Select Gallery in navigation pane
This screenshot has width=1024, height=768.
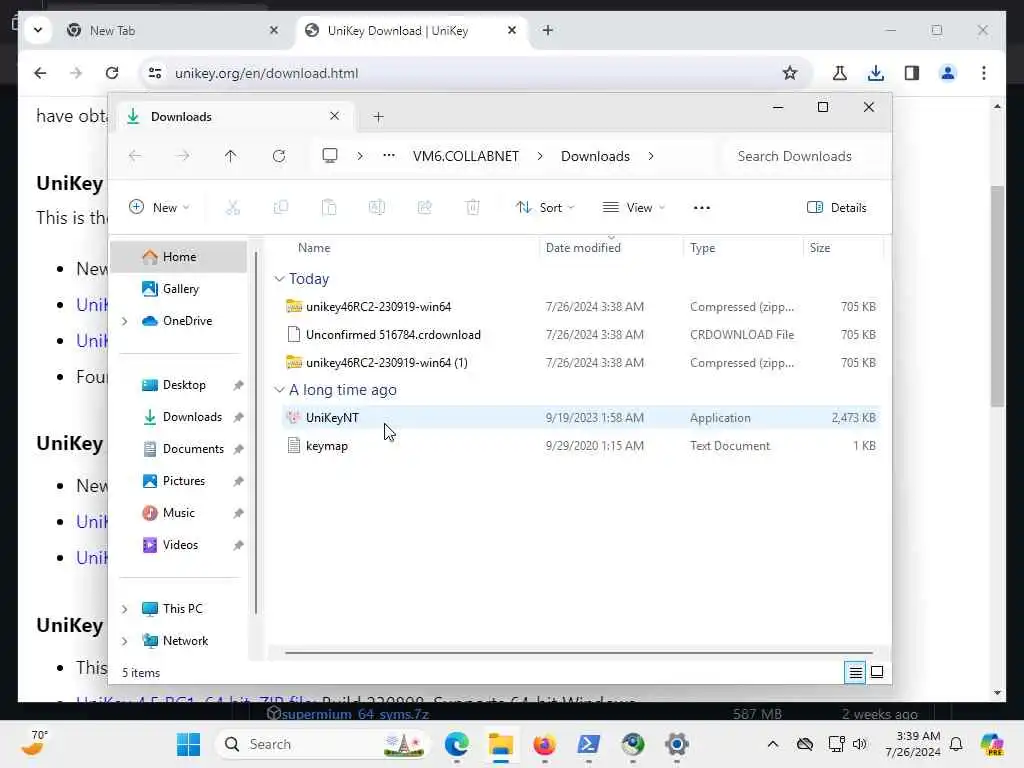(x=179, y=289)
